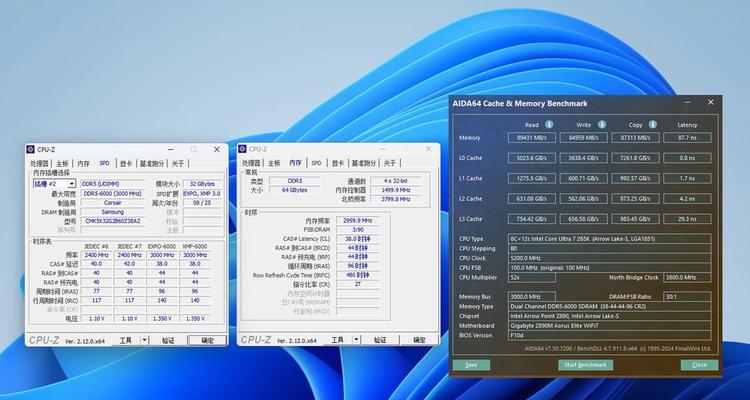The height and width of the screenshot is (400, 750).
Task: Click the BIOS Version F10d field
Action: (609, 335)
